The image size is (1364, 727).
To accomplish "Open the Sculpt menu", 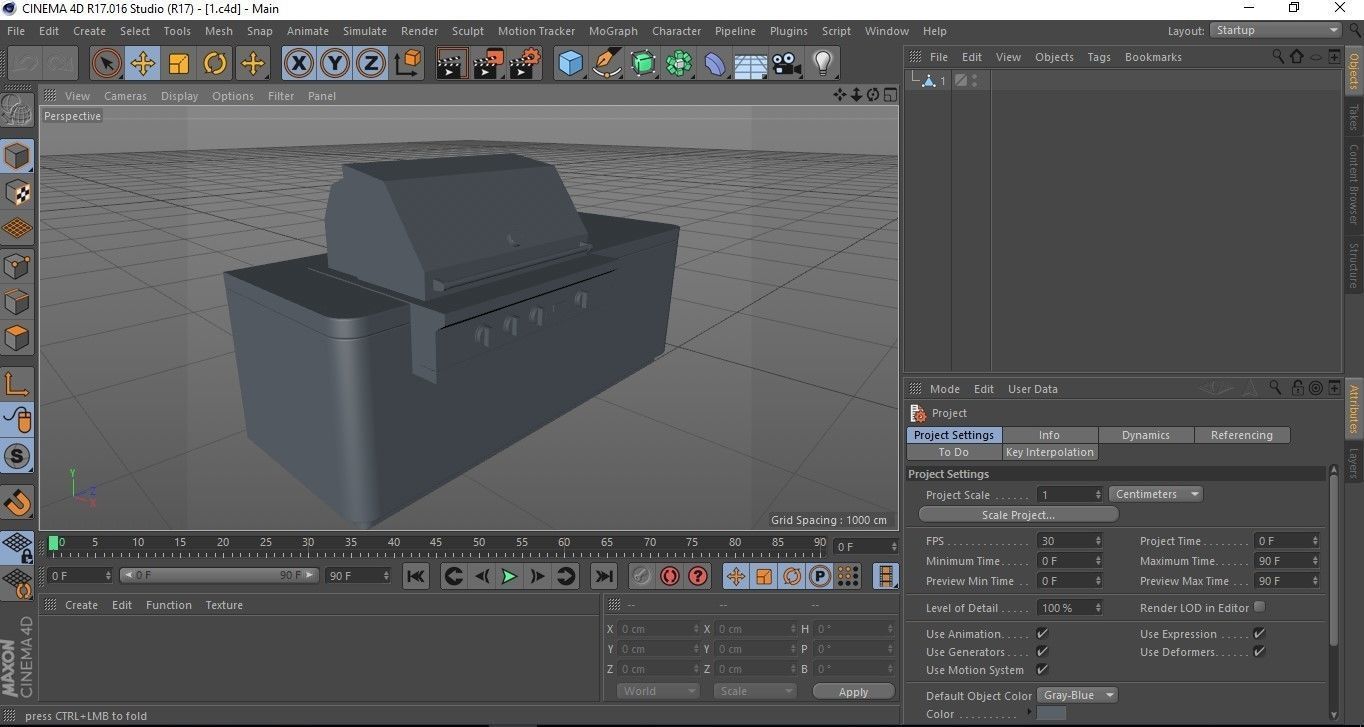I will [x=468, y=31].
